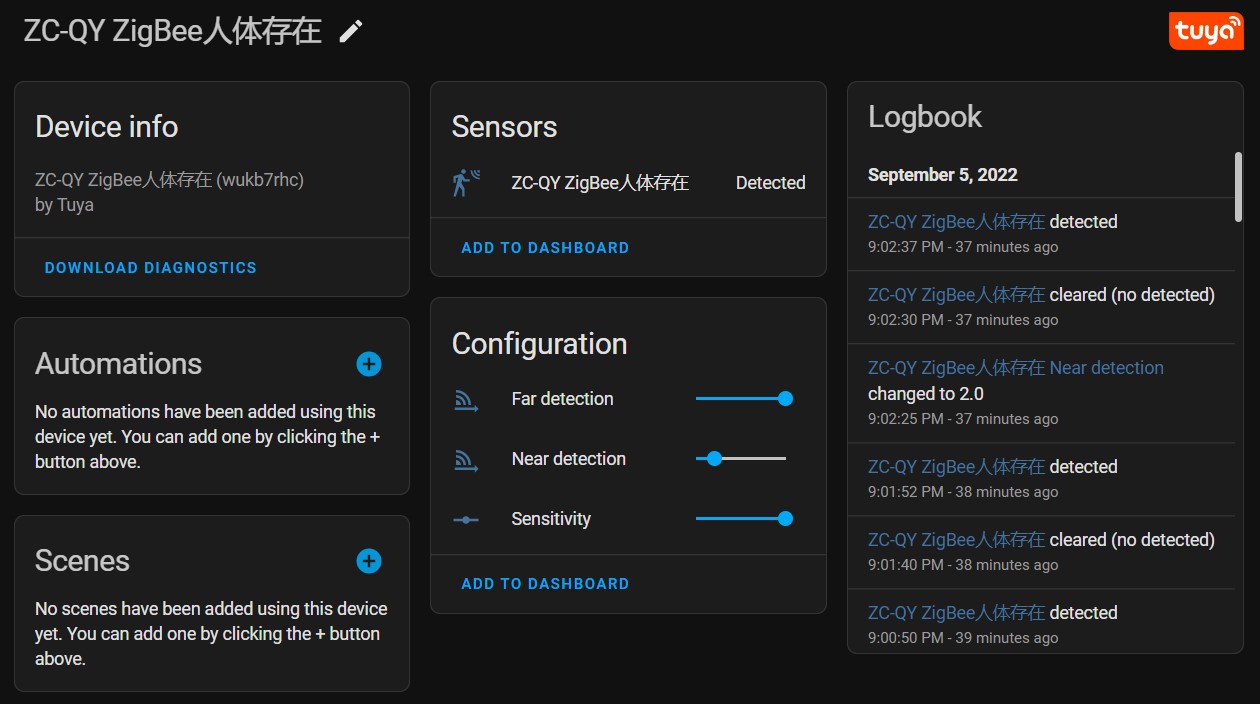Open Near detection changed to 2.0 entry link
Viewport: 1260px width, 704px height.
click(x=1016, y=368)
